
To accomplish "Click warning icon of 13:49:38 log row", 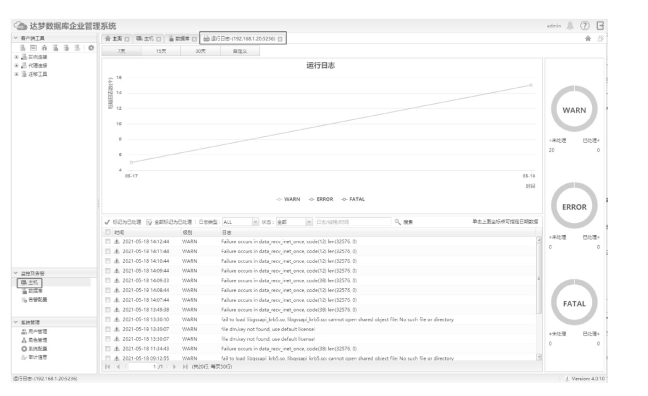I will [117, 310].
